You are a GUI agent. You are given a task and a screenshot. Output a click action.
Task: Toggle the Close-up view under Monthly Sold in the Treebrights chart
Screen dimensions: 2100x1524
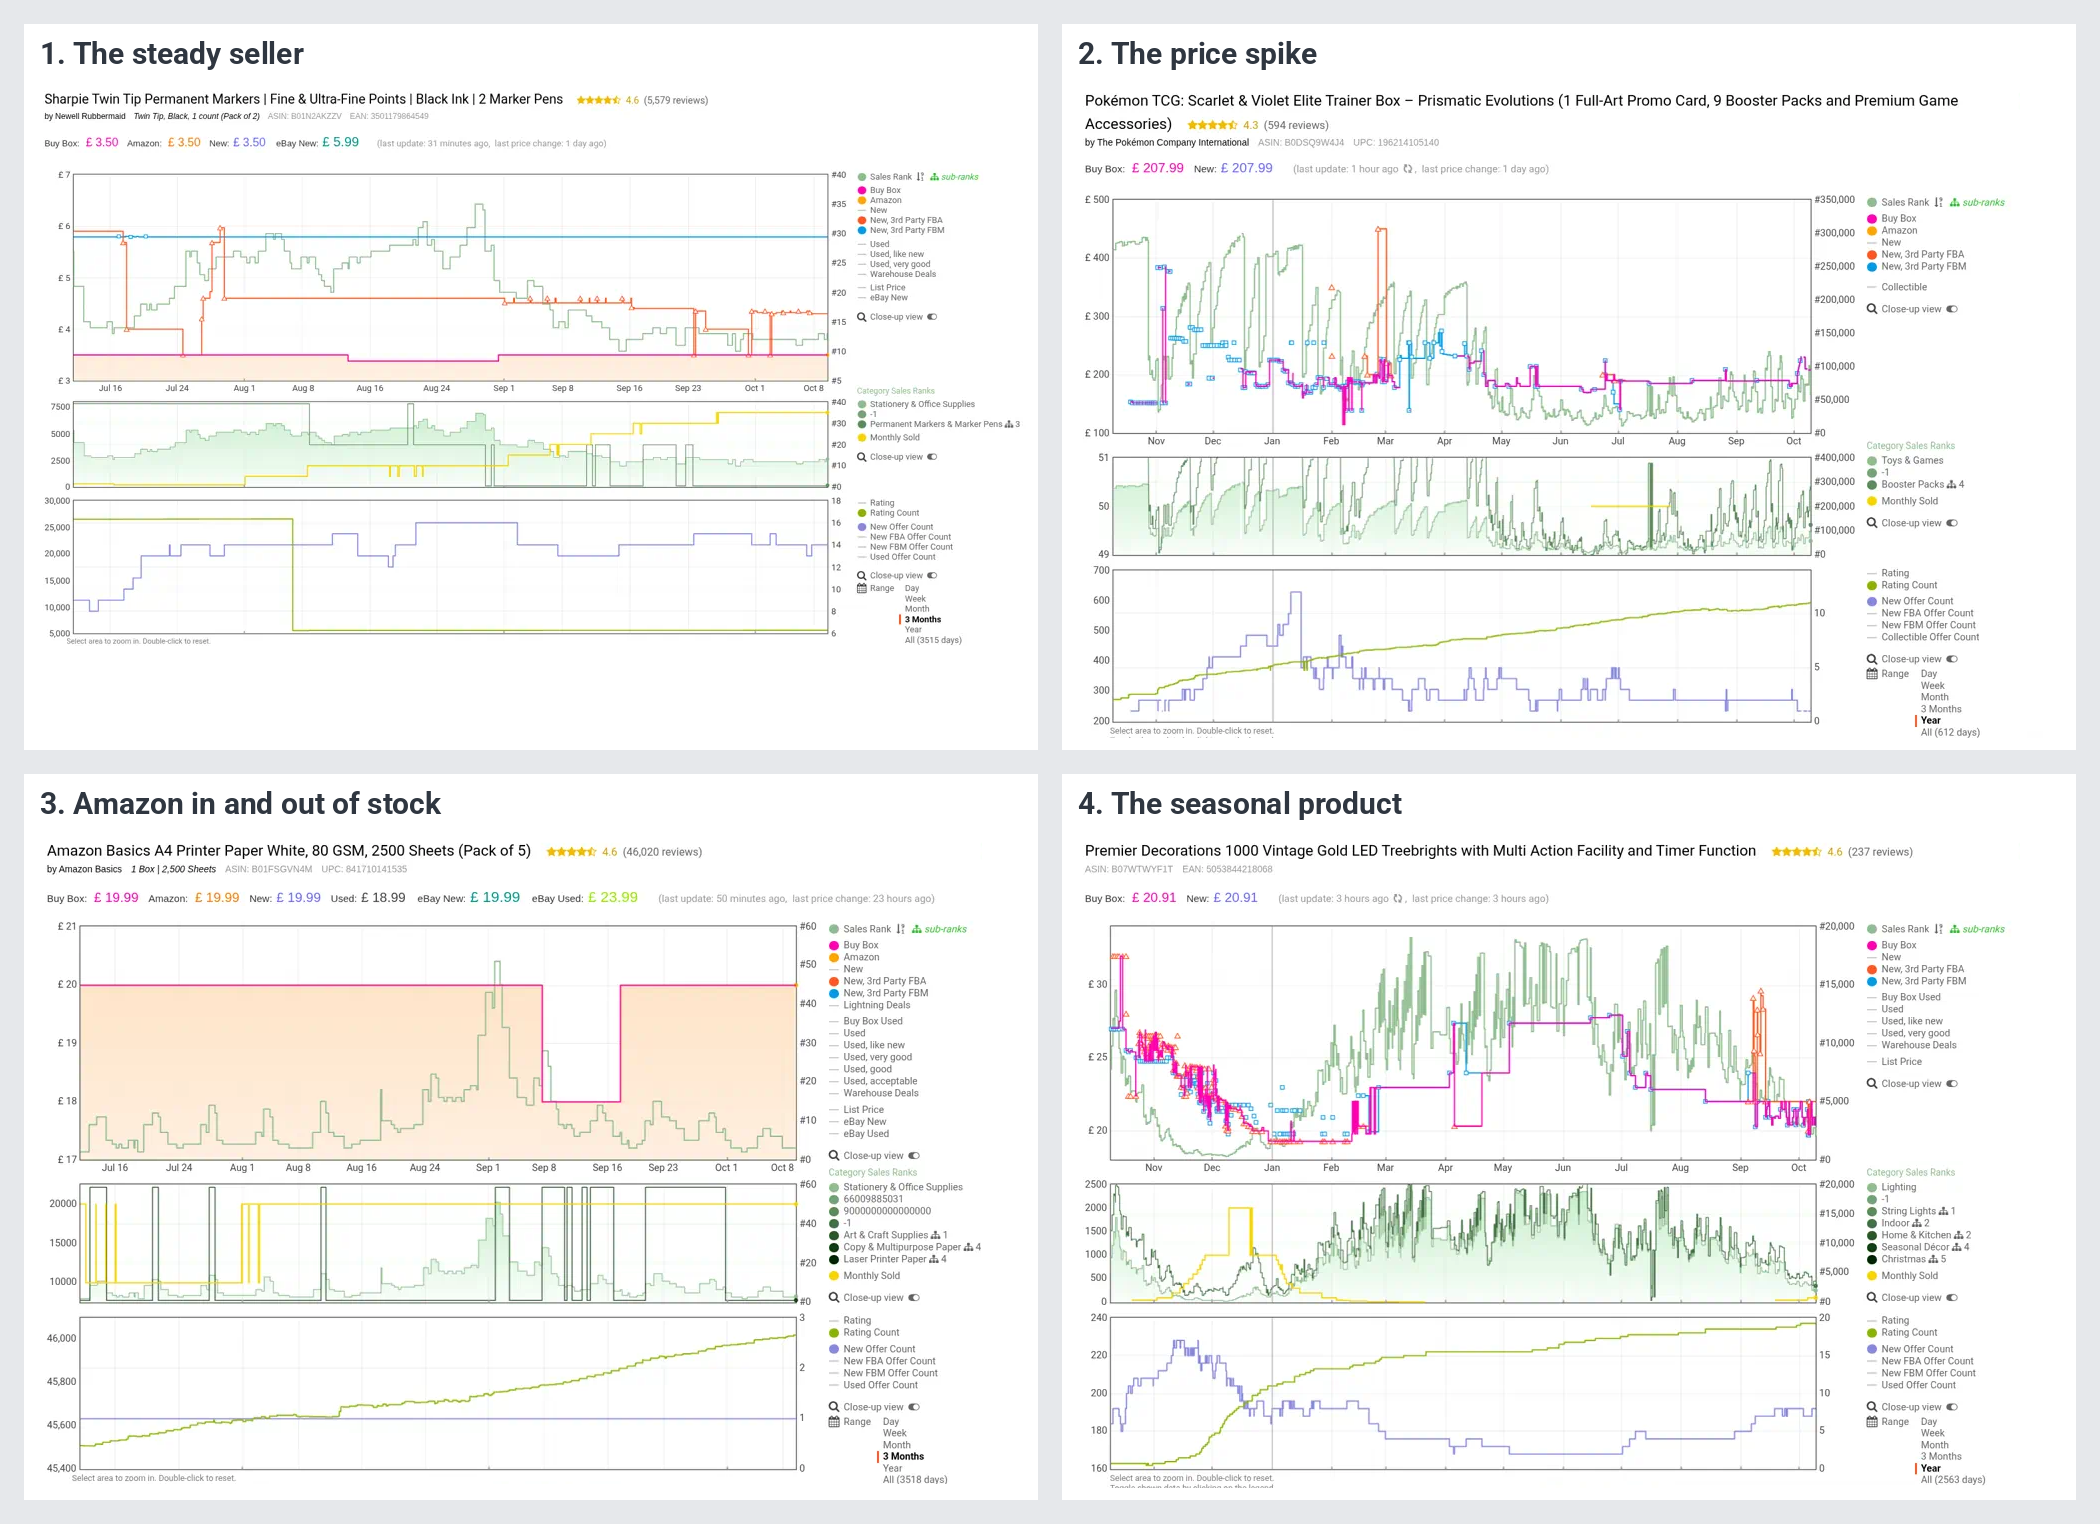1952,1298
